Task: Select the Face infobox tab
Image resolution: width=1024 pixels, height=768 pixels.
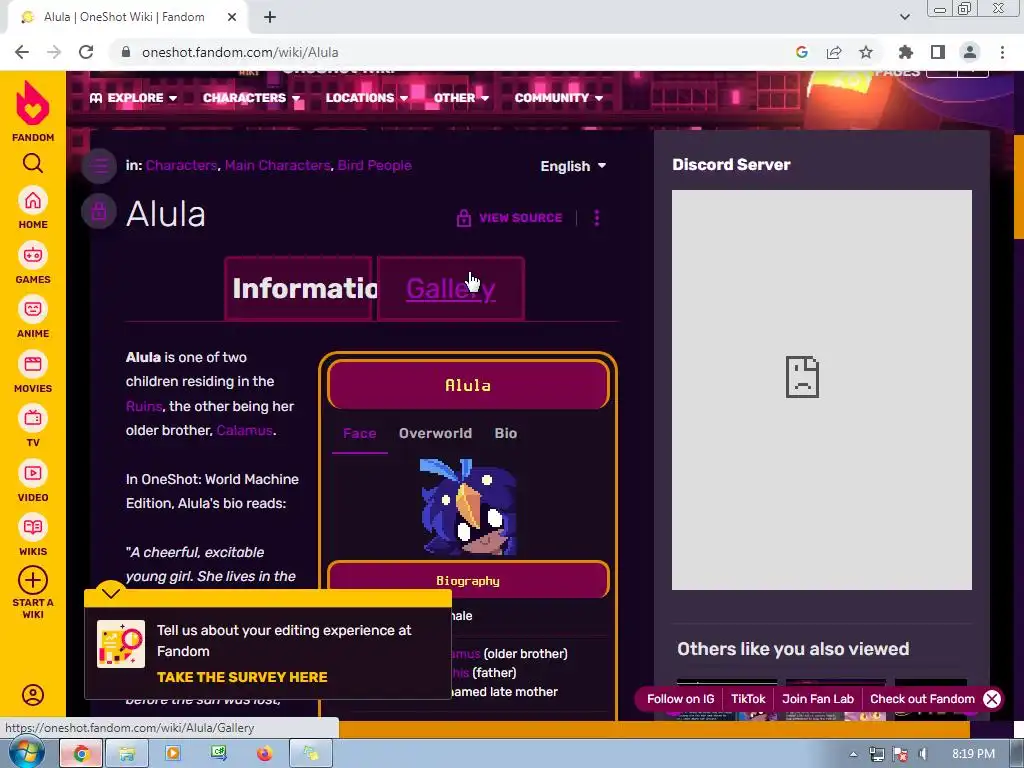Action: [360, 434]
